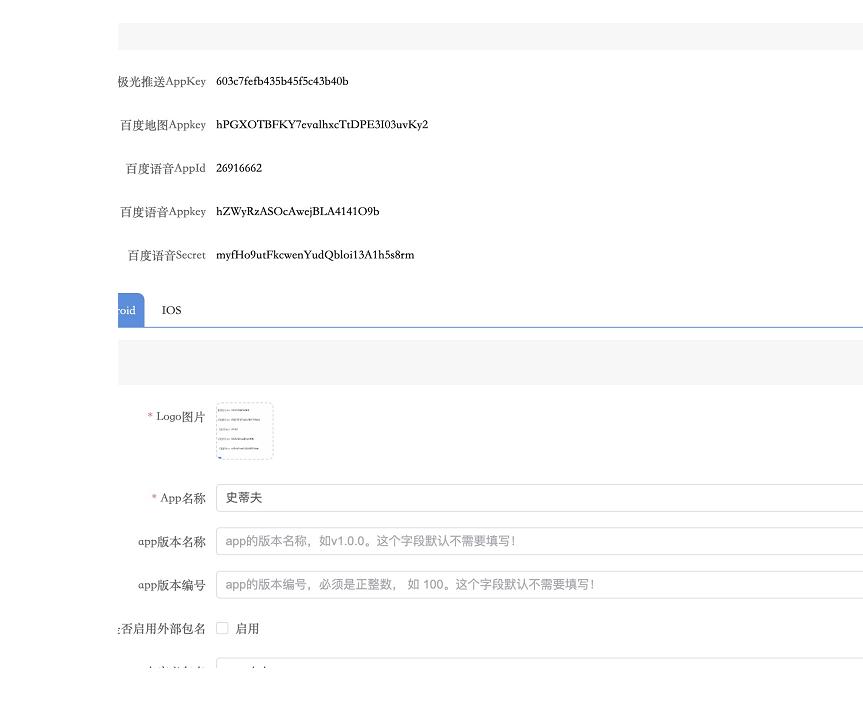Click the 百度地图Appkey label
The height and width of the screenshot is (708, 863).
163,125
